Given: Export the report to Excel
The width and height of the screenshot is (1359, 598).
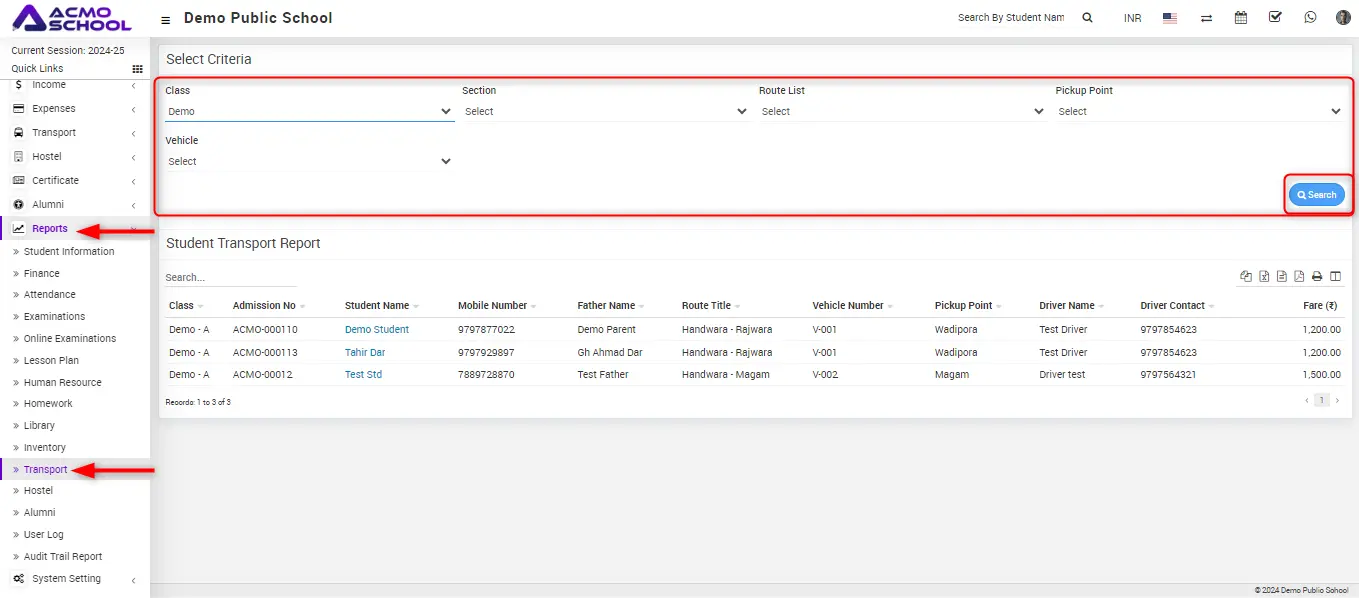Looking at the screenshot, I should pos(1264,277).
